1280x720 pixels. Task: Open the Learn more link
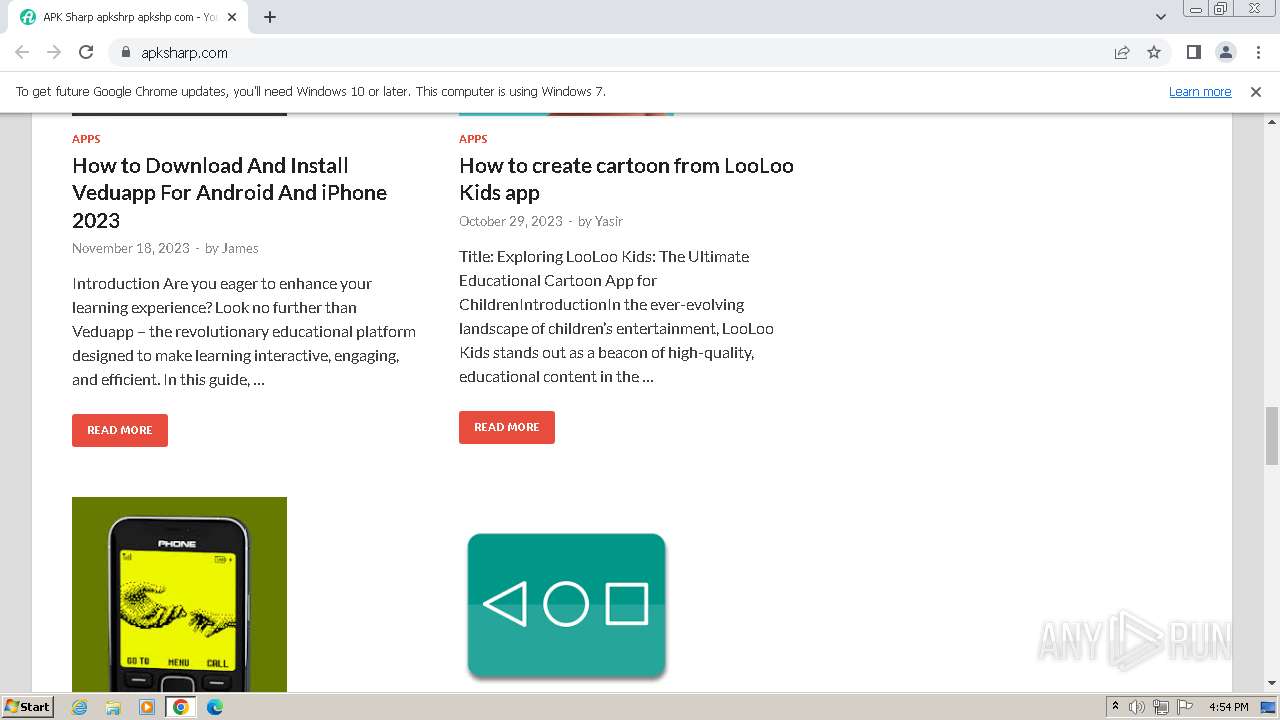click(x=1200, y=91)
